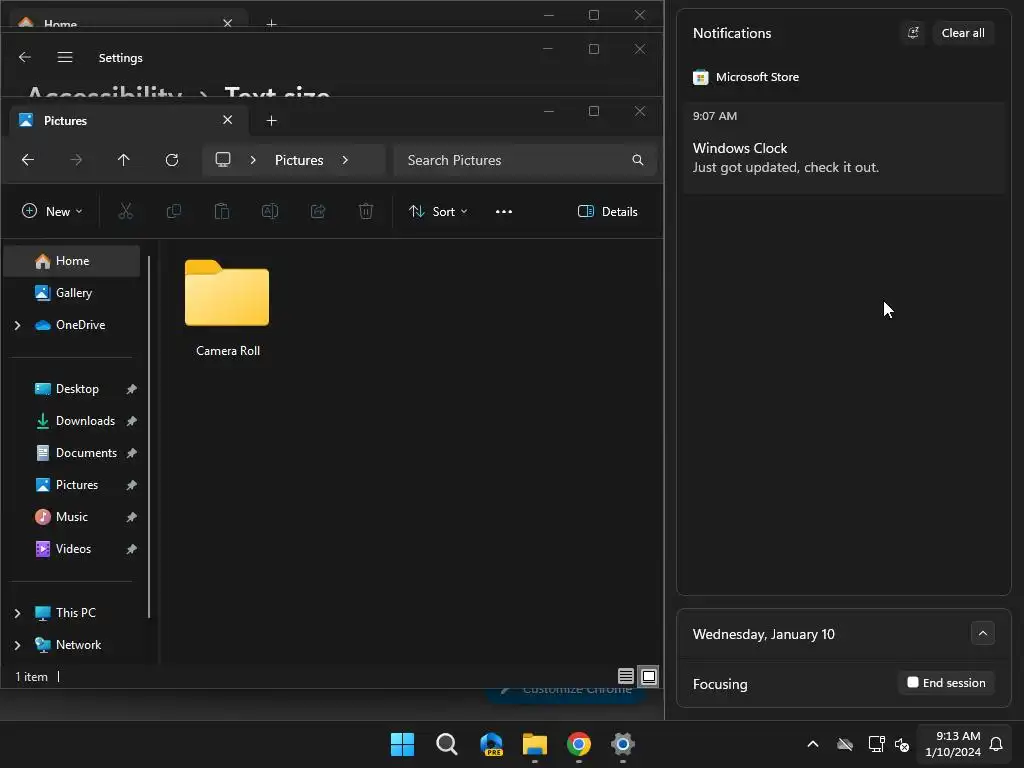
Task: Open taskbar Search
Action: tap(447, 744)
